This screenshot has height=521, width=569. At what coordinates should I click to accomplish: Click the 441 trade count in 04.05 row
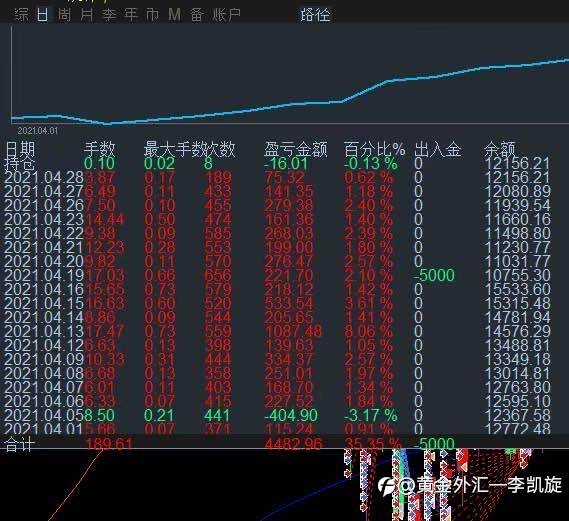click(x=217, y=415)
